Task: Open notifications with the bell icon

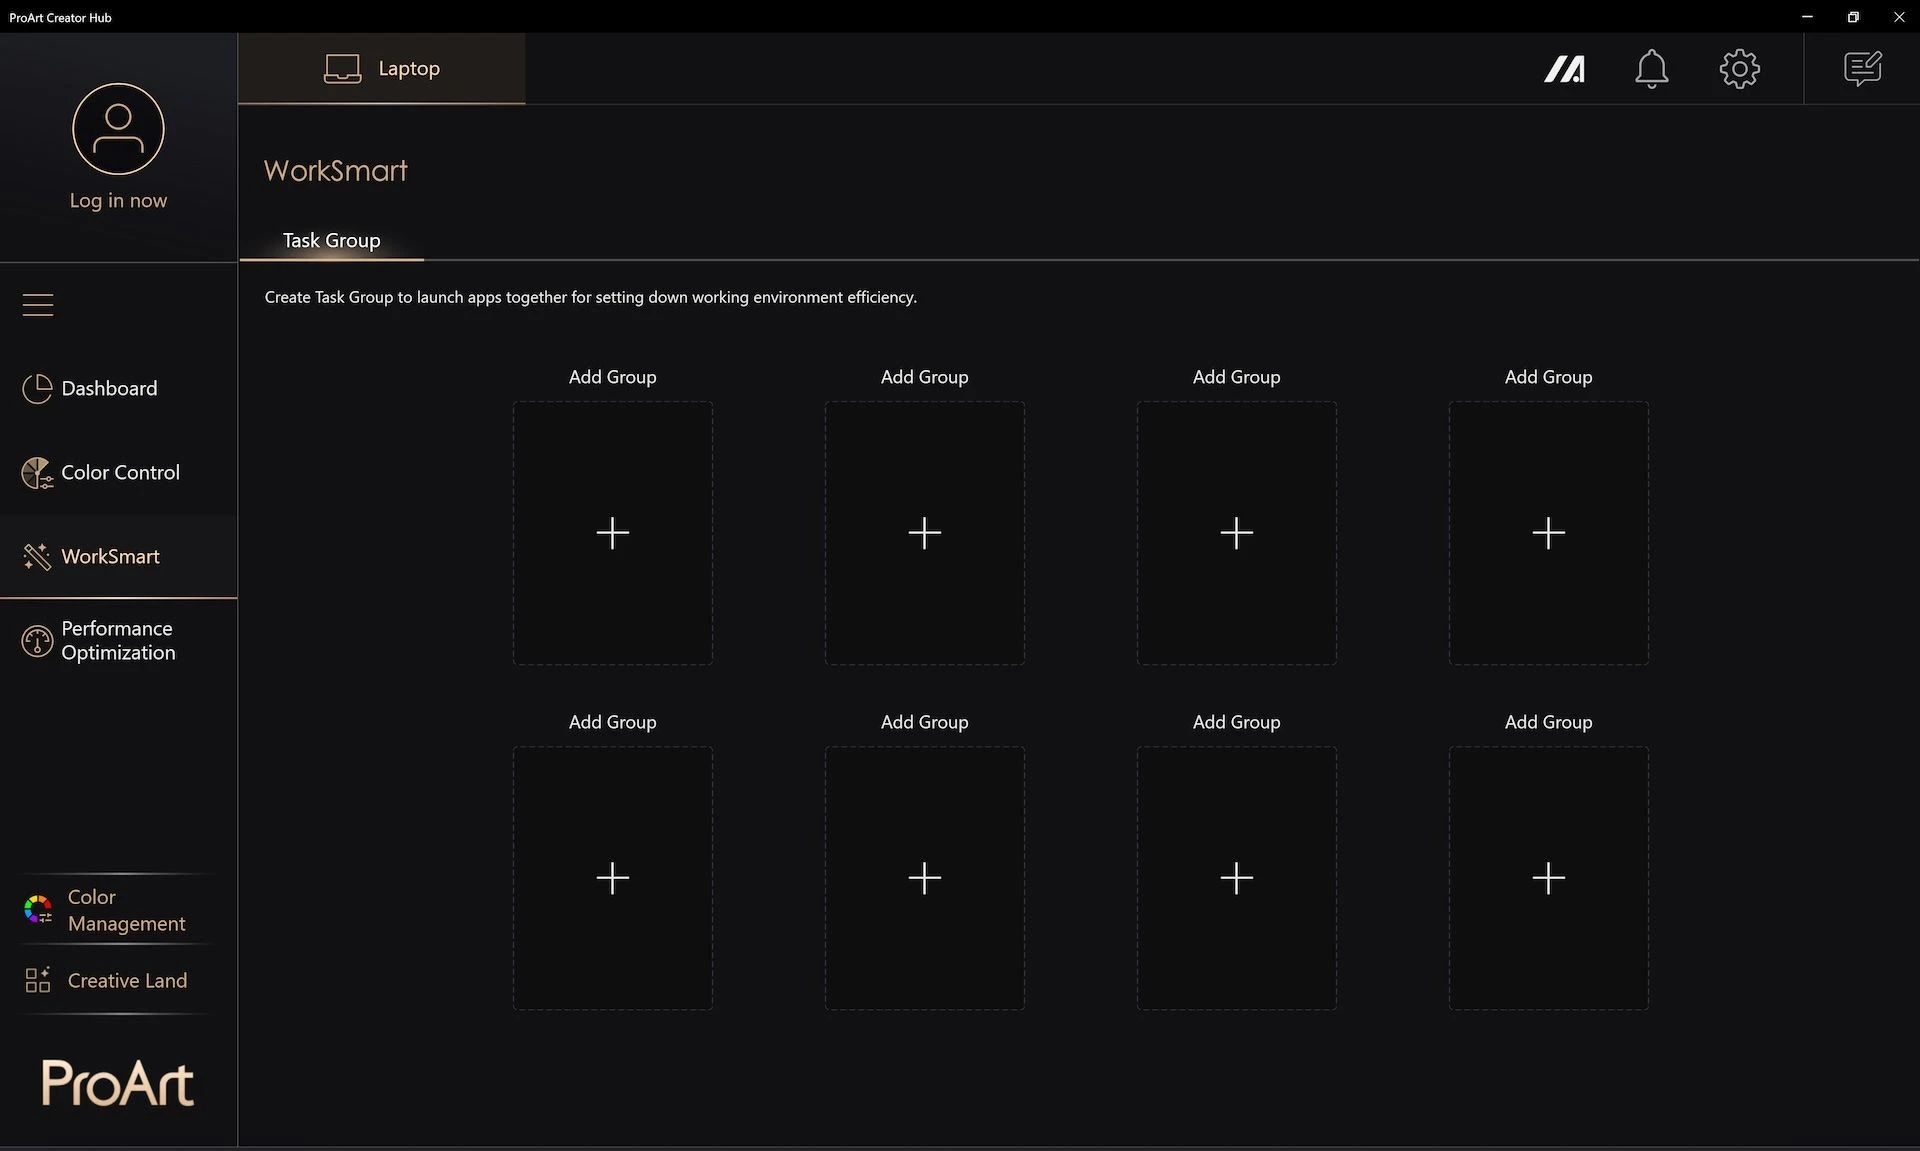Action: [x=1651, y=69]
